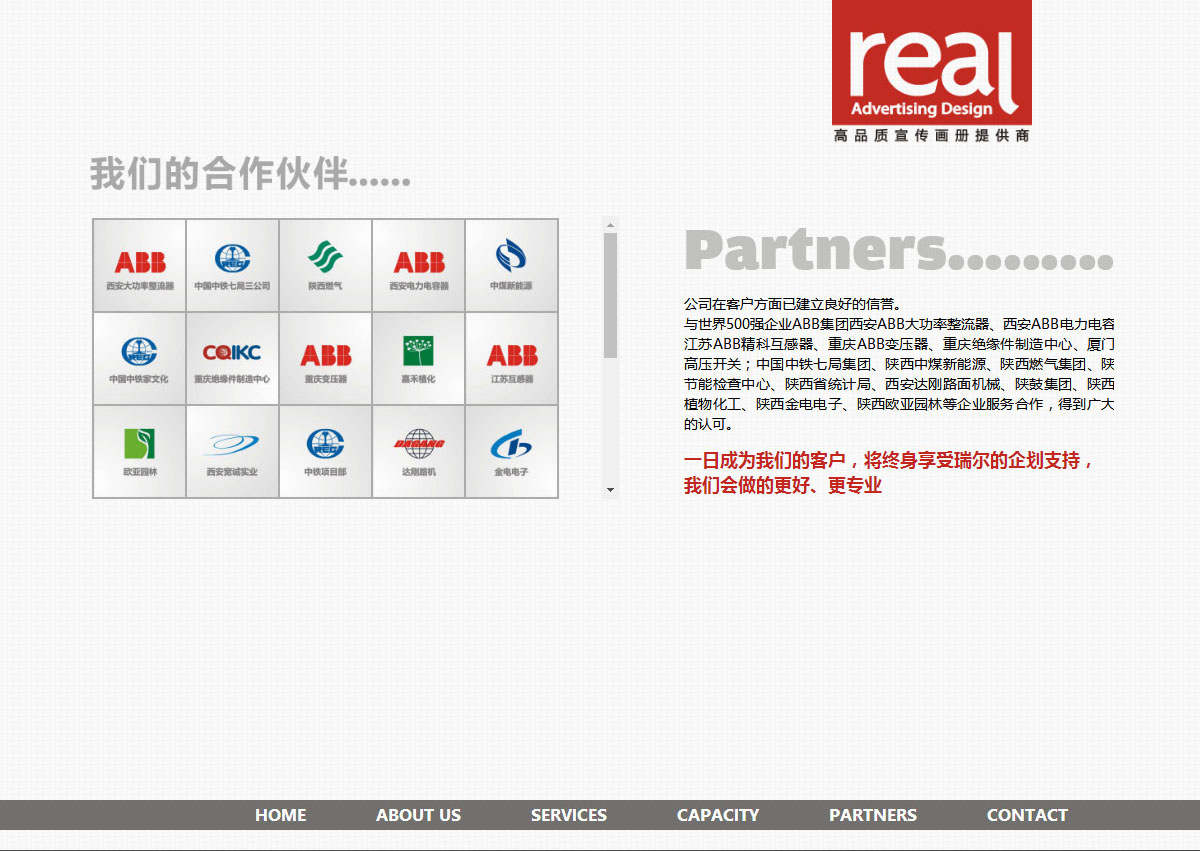
Task: Click the 达刚路机 Dagang globe logo
Action: pyautogui.click(x=419, y=451)
